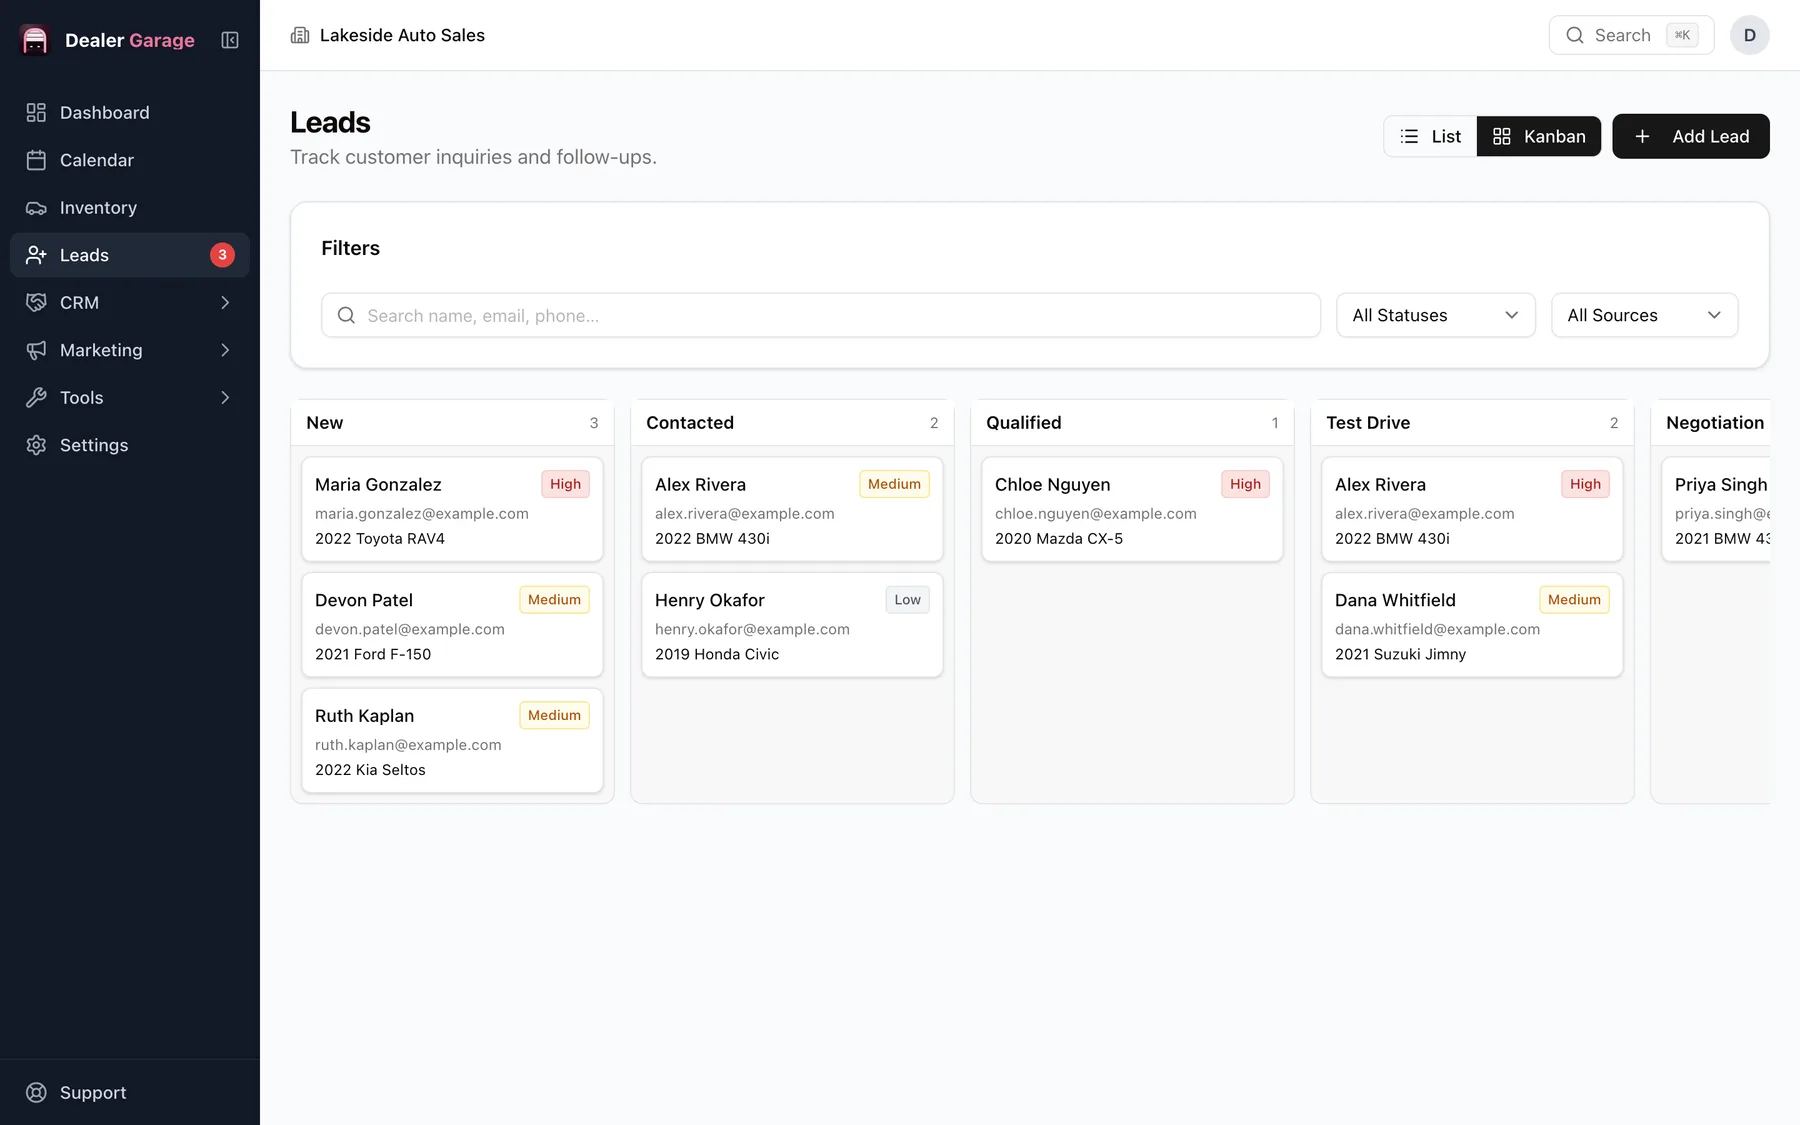Open the All Statuses dropdown
This screenshot has width=1800, height=1125.
pyautogui.click(x=1435, y=315)
